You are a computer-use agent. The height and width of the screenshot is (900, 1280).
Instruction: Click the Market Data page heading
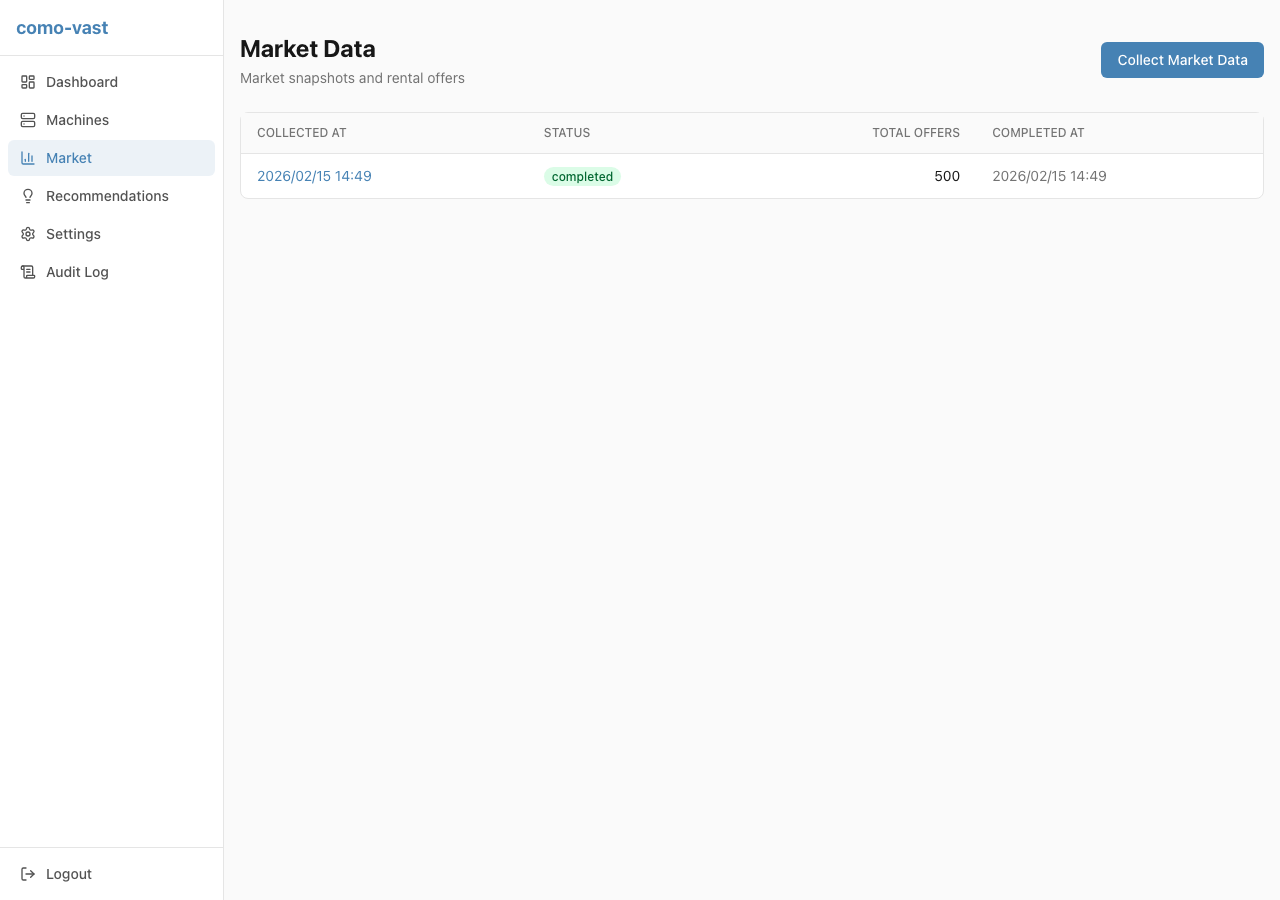[308, 49]
